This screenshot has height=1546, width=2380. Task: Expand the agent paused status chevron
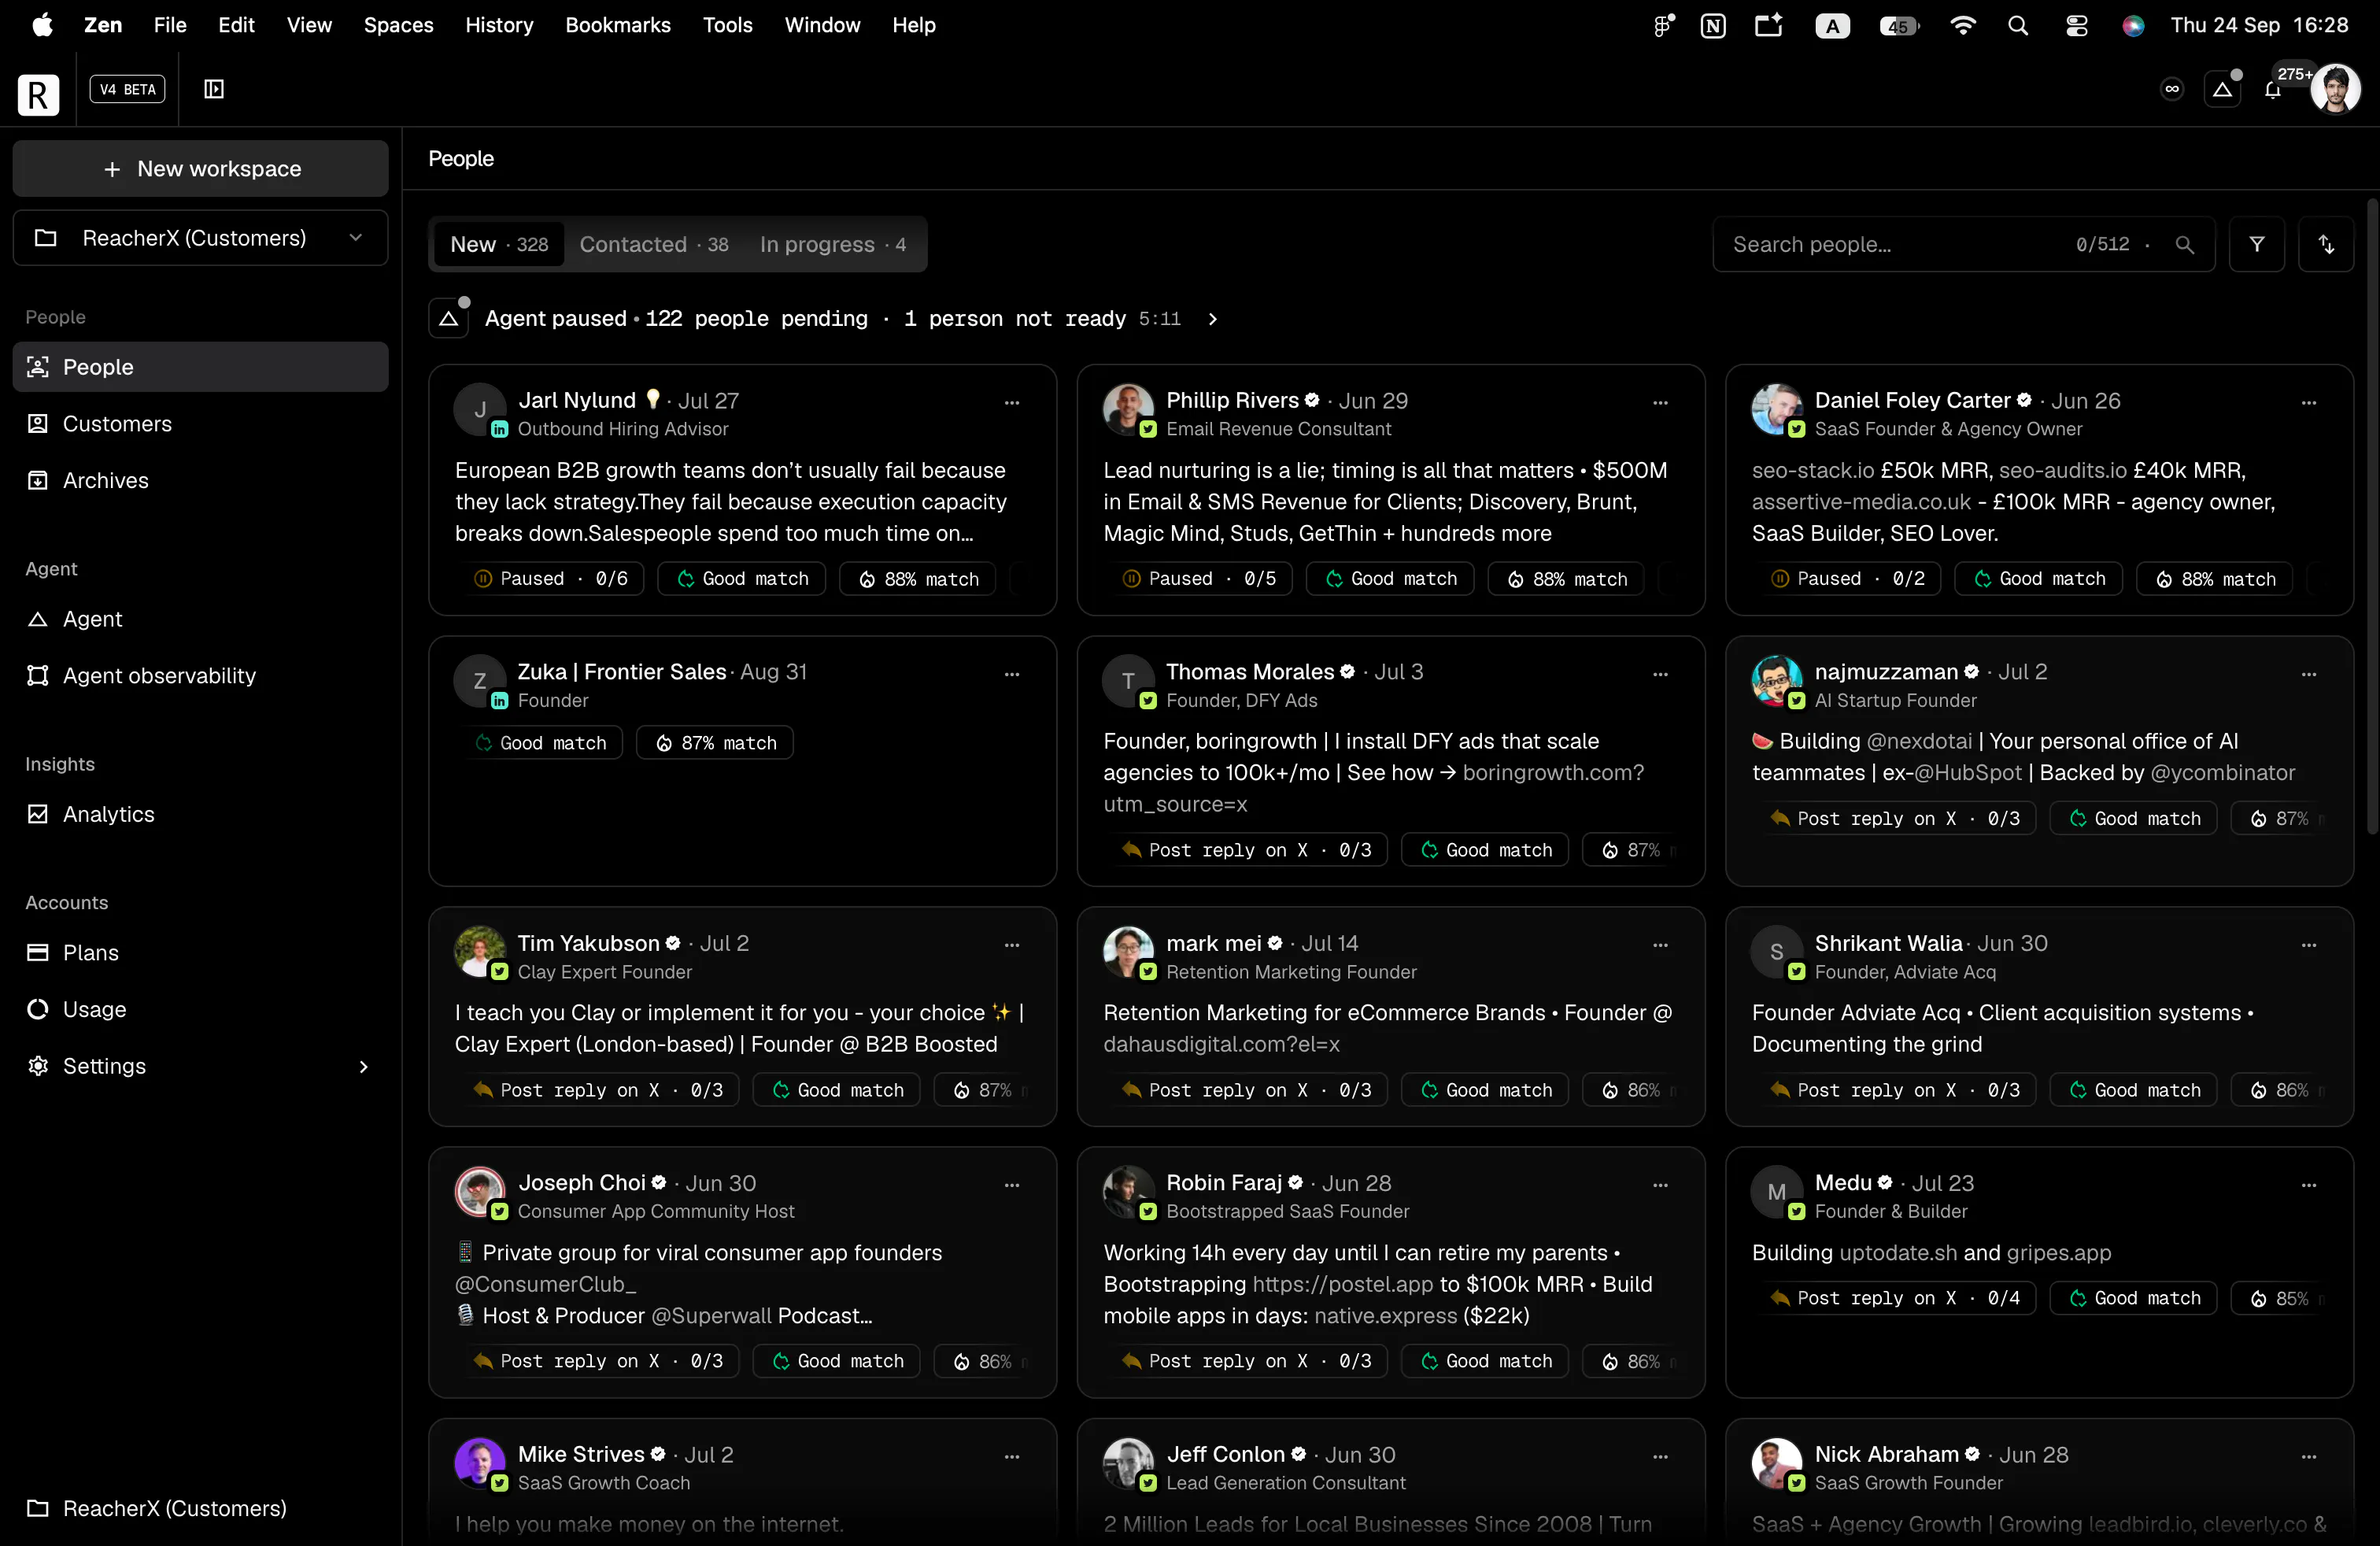click(x=1212, y=319)
